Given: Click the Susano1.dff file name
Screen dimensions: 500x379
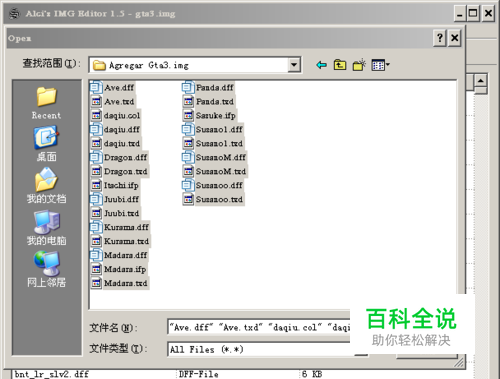Looking at the screenshot, I should [x=219, y=130].
